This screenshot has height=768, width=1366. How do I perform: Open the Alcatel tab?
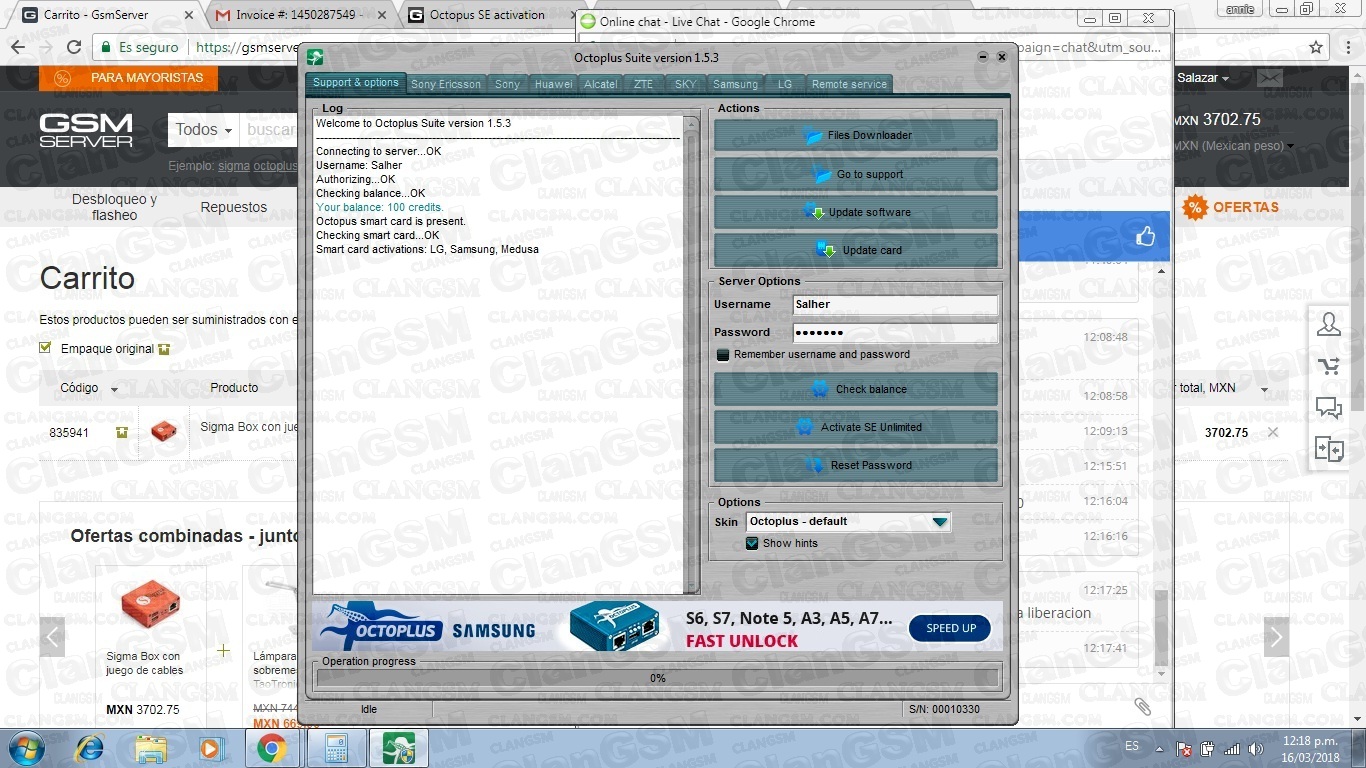coord(601,84)
